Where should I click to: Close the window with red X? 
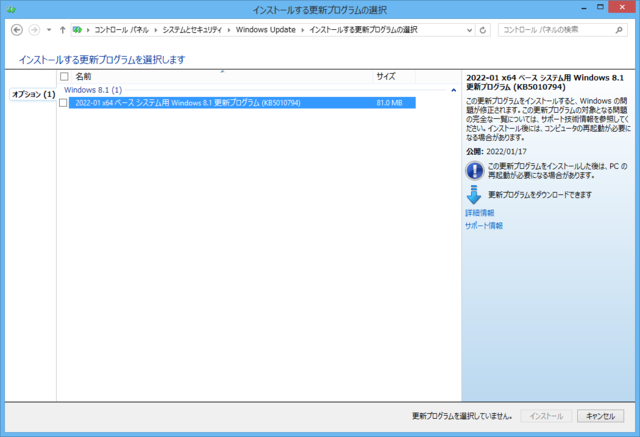click(x=622, y=7)
